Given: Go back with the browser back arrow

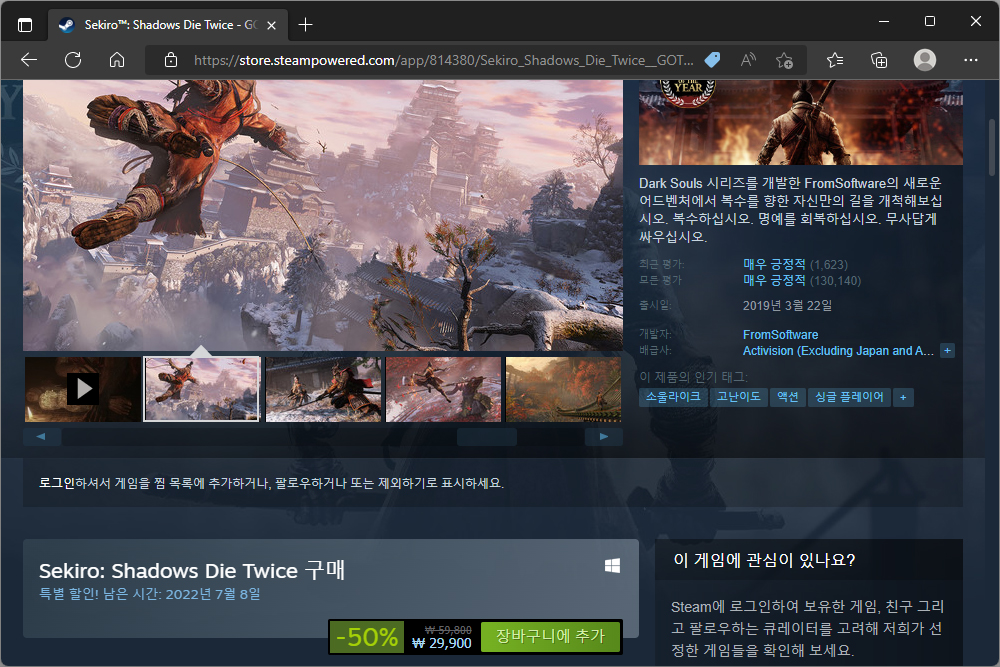Looking at the screenshot, I should tap(29, 60).
